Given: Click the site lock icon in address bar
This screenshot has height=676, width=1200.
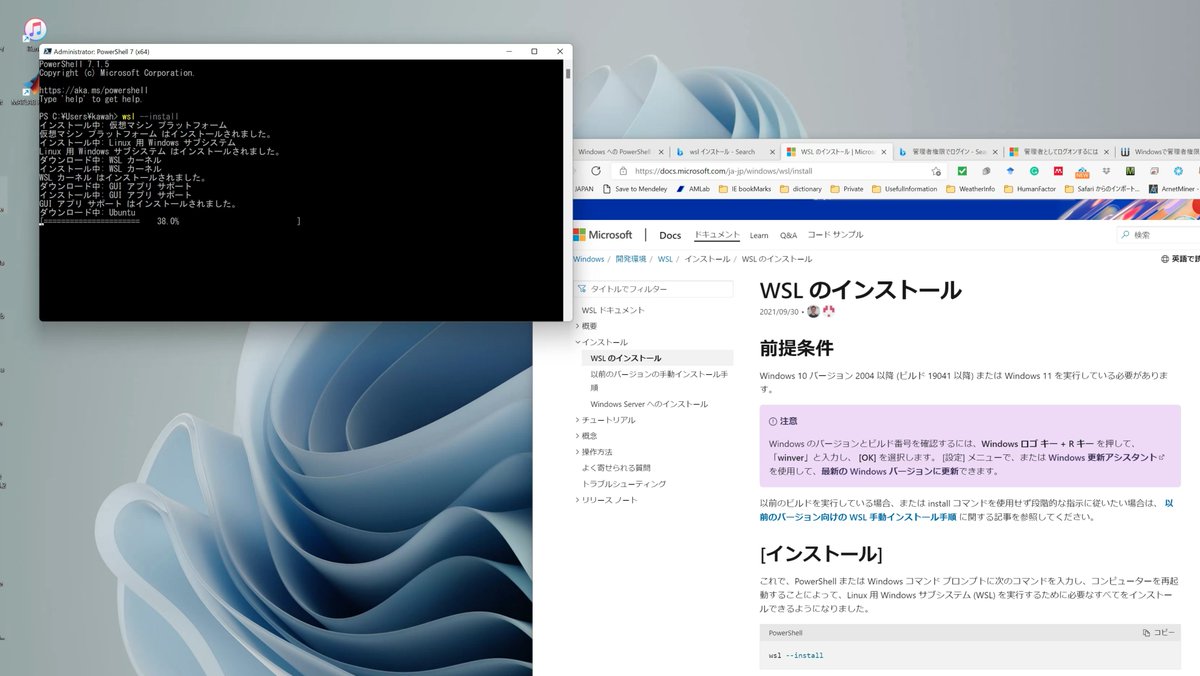Looking at the screenshot, I should point(622,171).
